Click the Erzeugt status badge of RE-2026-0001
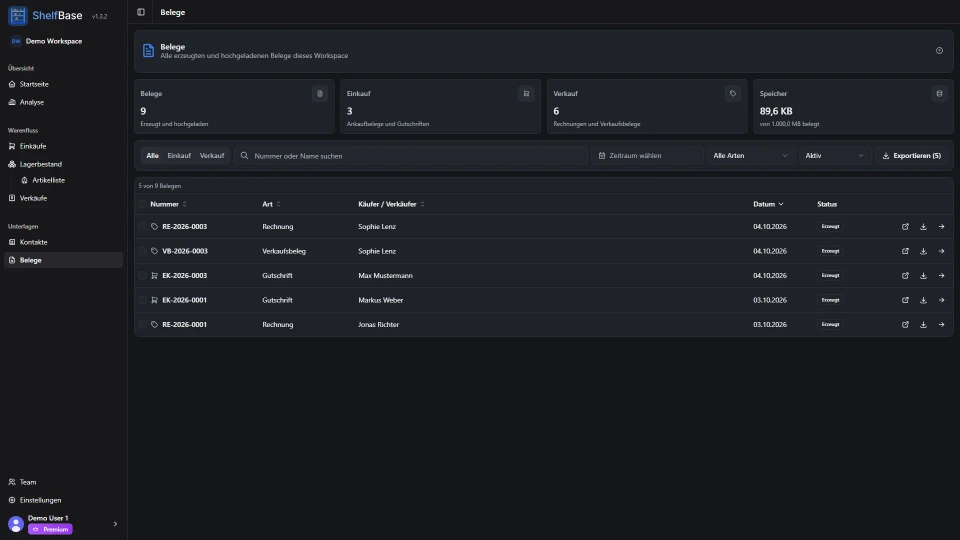Image resolution: width=960 pixels, height=540 pixels. (830, 324)
